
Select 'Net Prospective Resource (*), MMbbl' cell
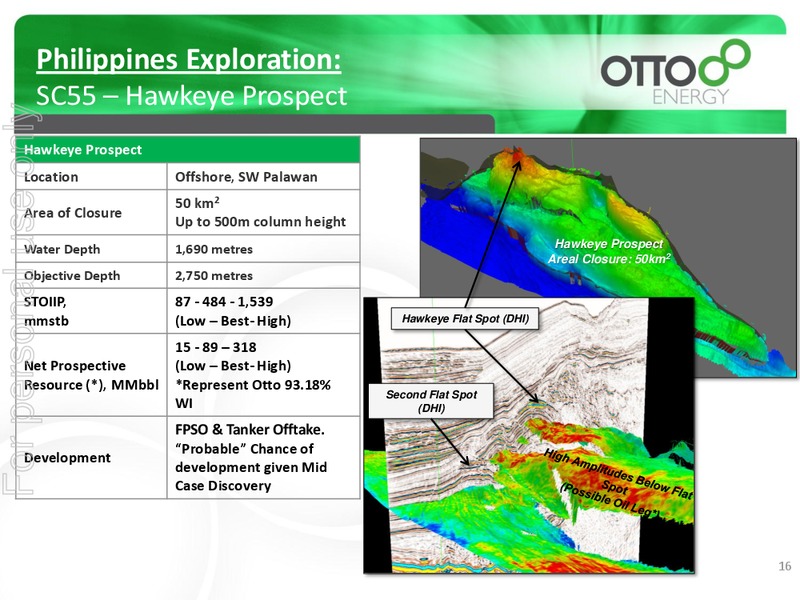(91, 375)
